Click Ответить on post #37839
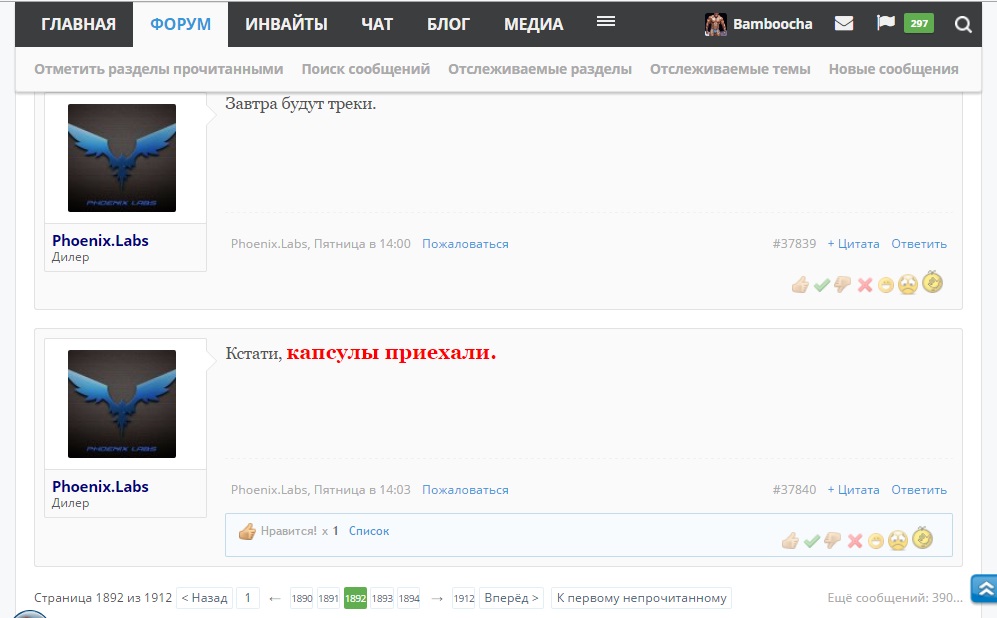 pyautogui.click(x=918, y=244)
